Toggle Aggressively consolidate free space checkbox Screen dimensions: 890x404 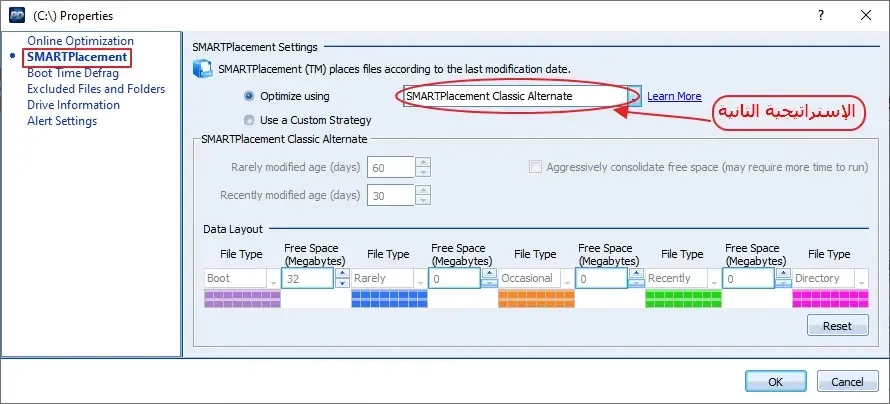click(x=535, y=167)
